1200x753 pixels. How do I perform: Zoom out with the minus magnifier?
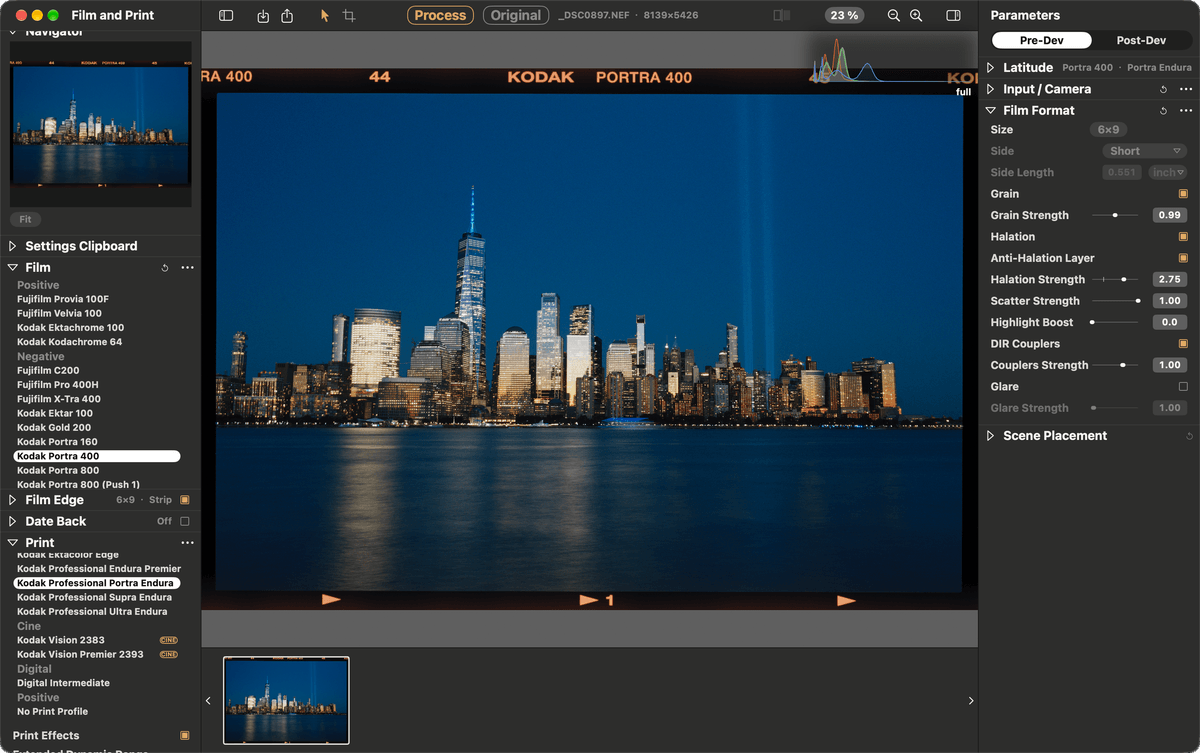(894, 16)
